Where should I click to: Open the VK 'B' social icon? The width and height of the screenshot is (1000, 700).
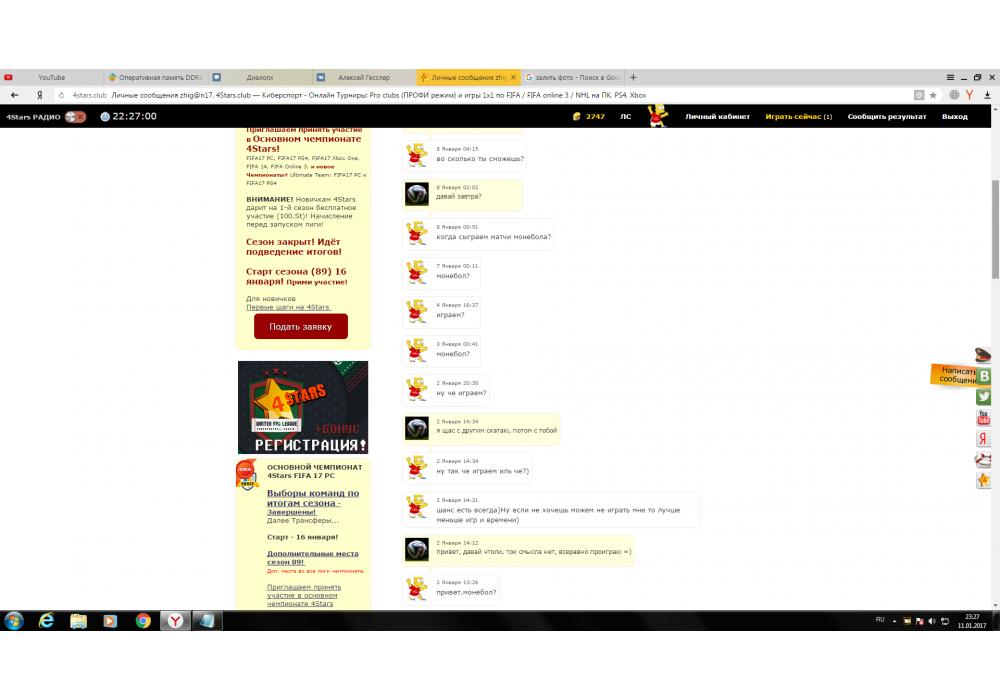[x=984, y=376]
